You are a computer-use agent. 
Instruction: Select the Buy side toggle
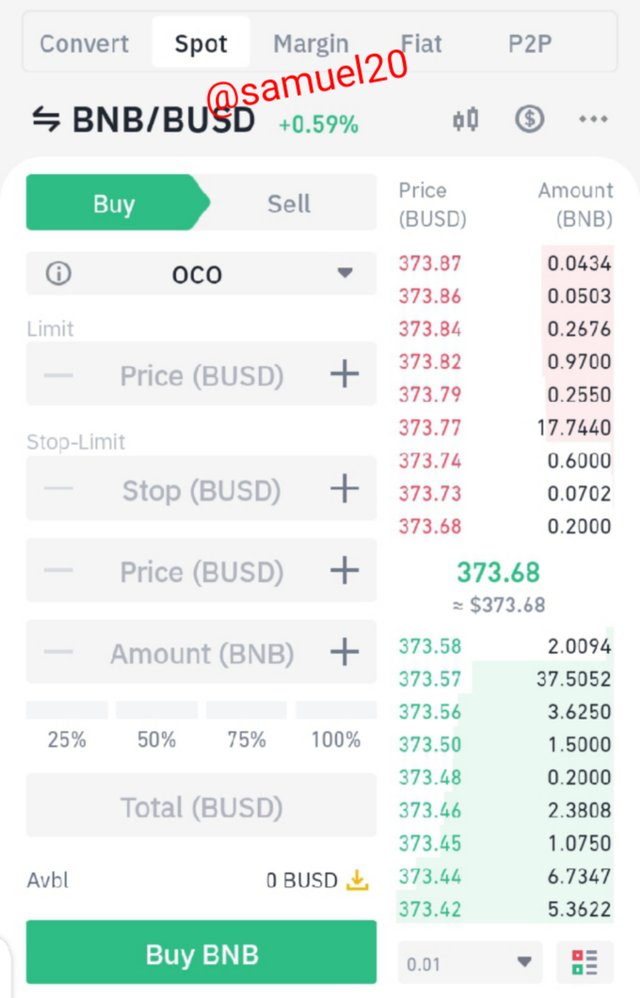[115, 204]
